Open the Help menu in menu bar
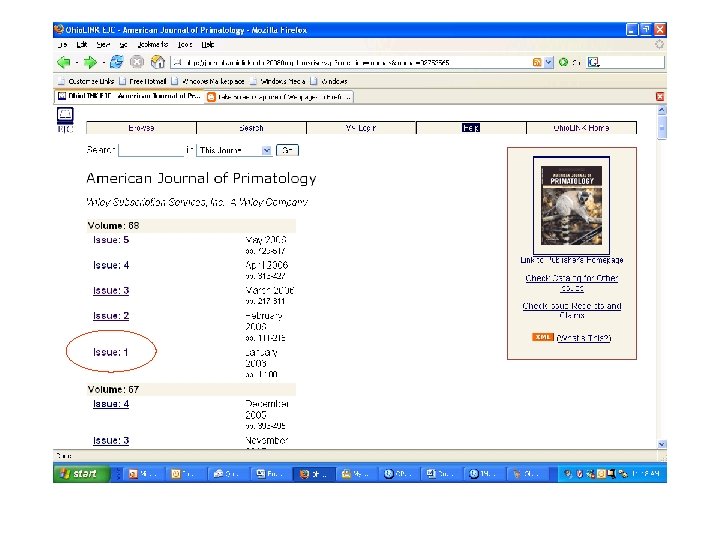 coord(208,45)
